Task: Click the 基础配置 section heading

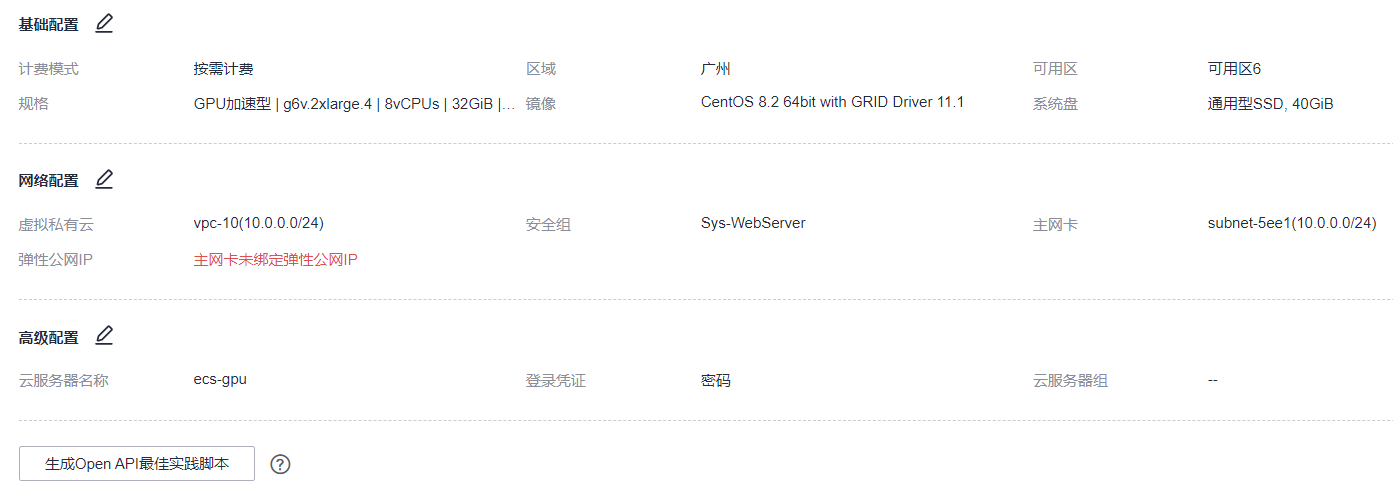Action: (48, 25)
